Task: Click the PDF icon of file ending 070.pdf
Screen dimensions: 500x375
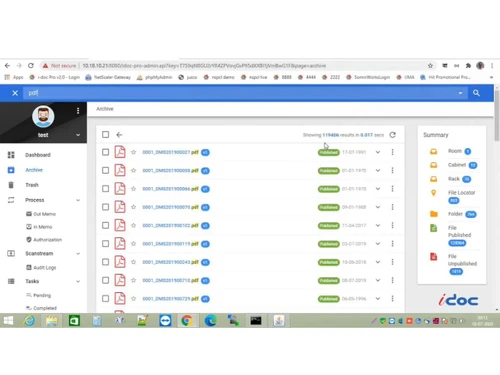Action: (x=120, y=207)
